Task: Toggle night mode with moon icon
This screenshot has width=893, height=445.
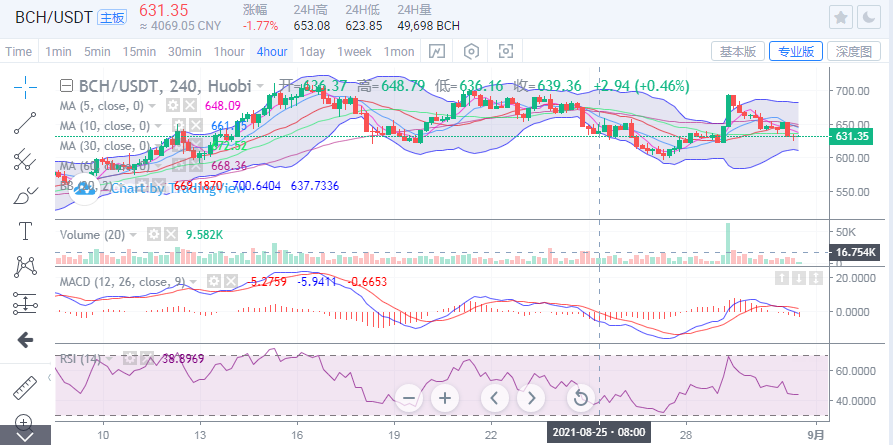Action: point(869,18)
